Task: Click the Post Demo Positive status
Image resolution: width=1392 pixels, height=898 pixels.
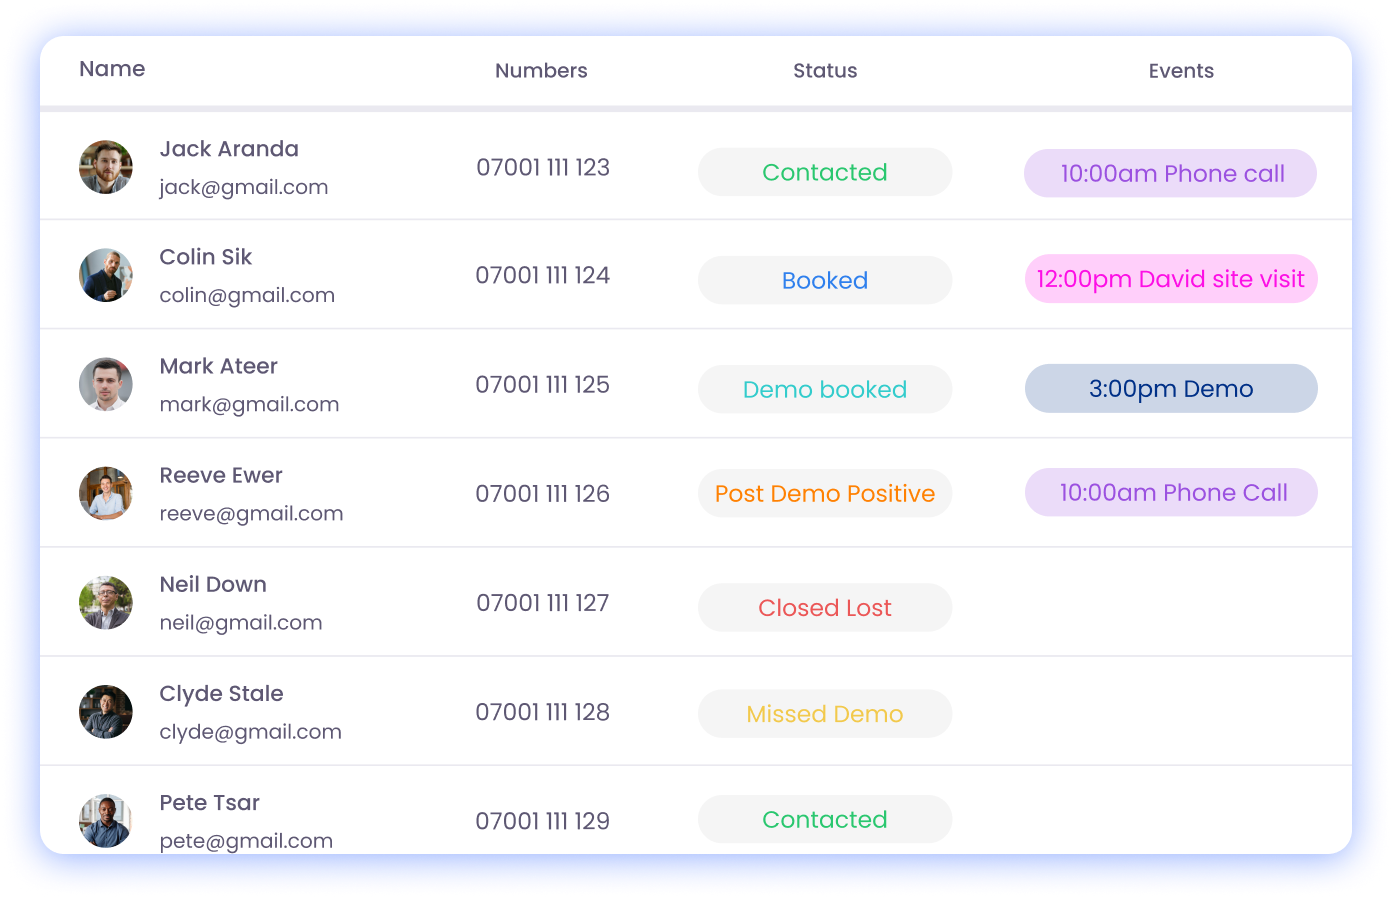Action: click(825, 493)
